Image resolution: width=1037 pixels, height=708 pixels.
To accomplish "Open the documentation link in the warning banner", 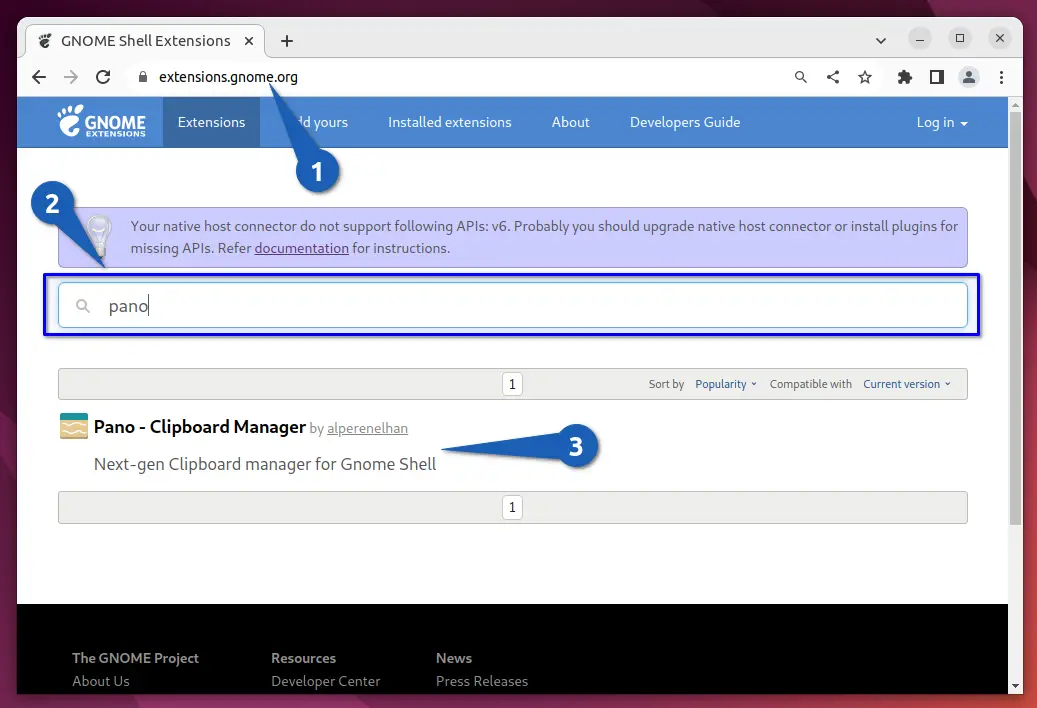I will pos(301,248).
